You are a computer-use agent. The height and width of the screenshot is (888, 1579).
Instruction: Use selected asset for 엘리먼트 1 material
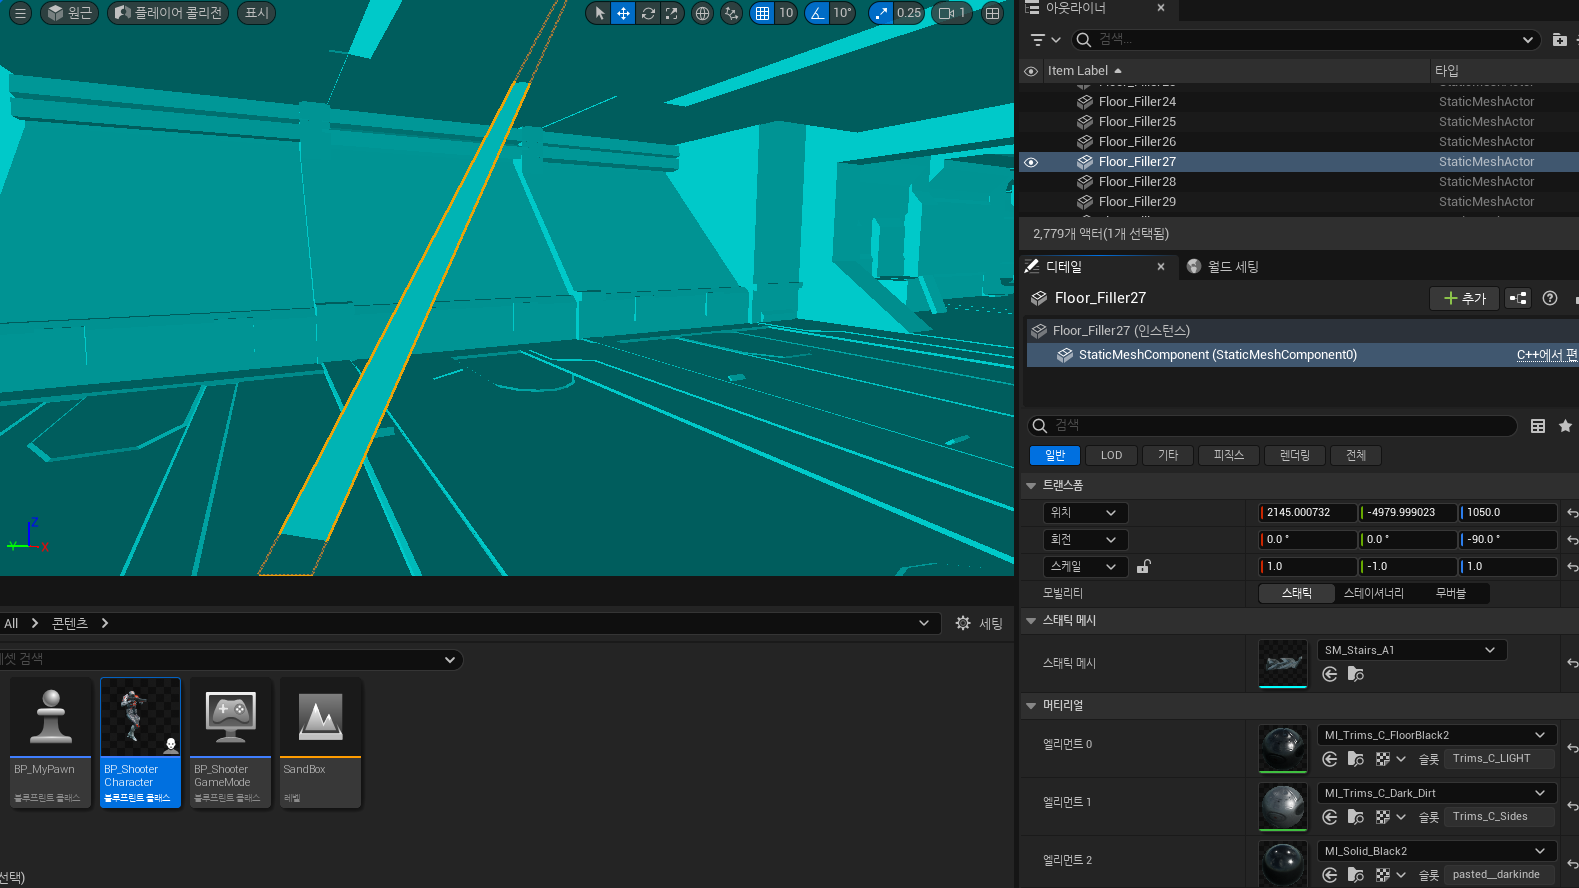(1329, 817)
